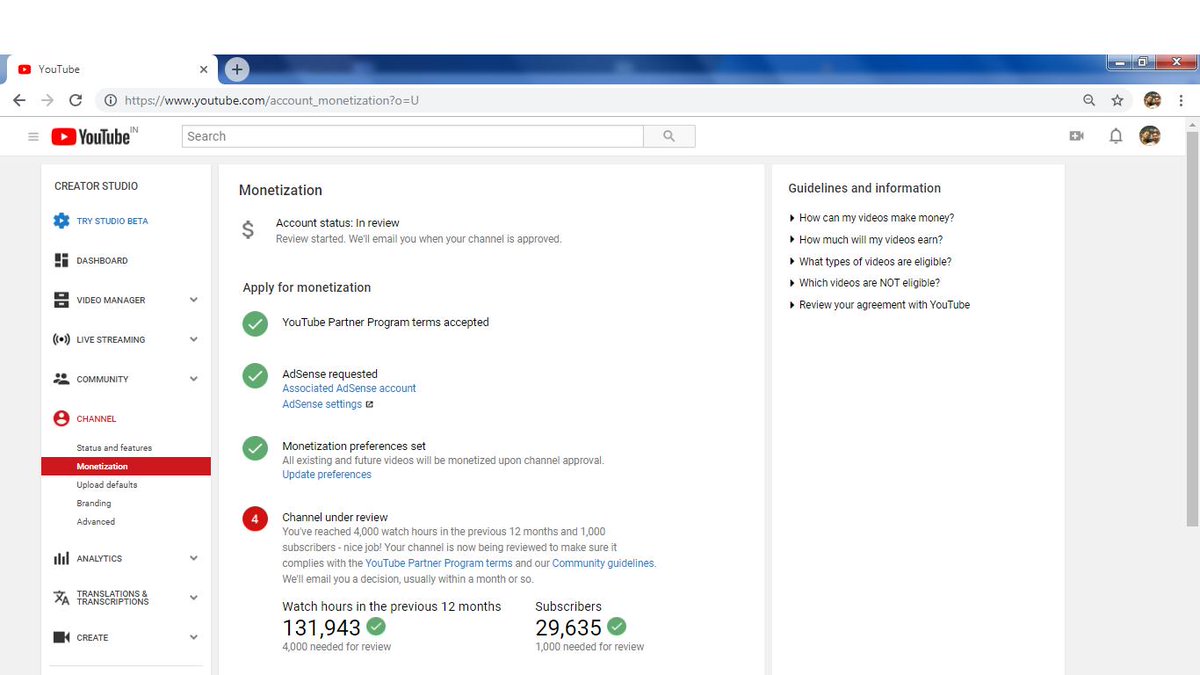1200x675 pixels.
Task: Close the YouTube tab
Action: pyautogui.click(x=204, y=69)
